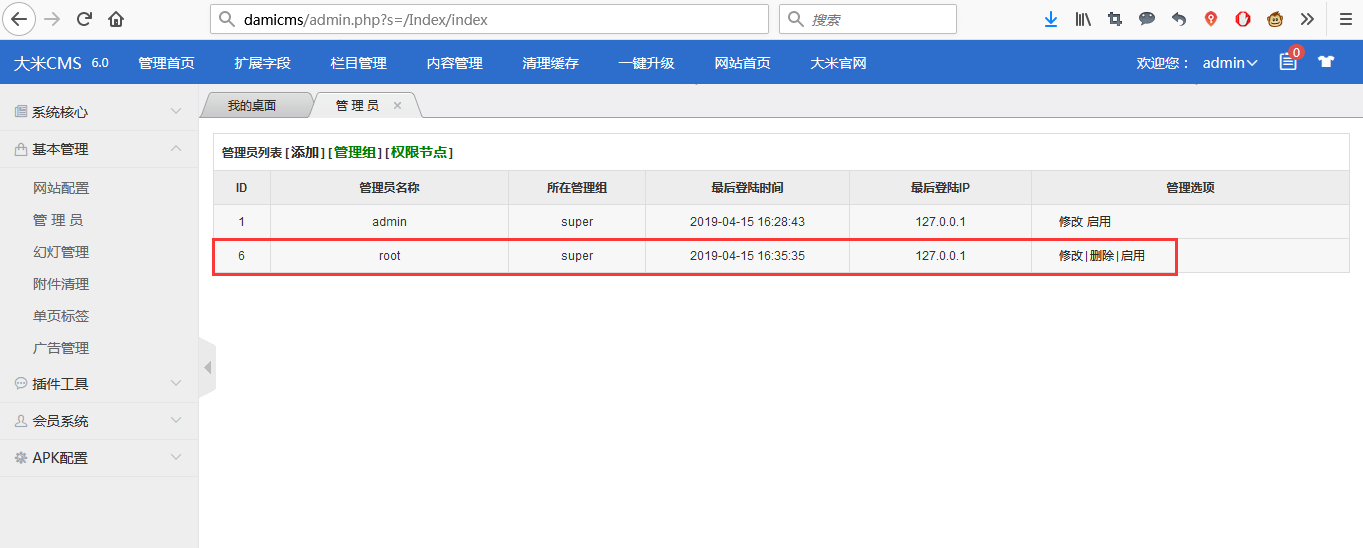
Task: Click the admin name cell
Action: click(x=389, y=222)
